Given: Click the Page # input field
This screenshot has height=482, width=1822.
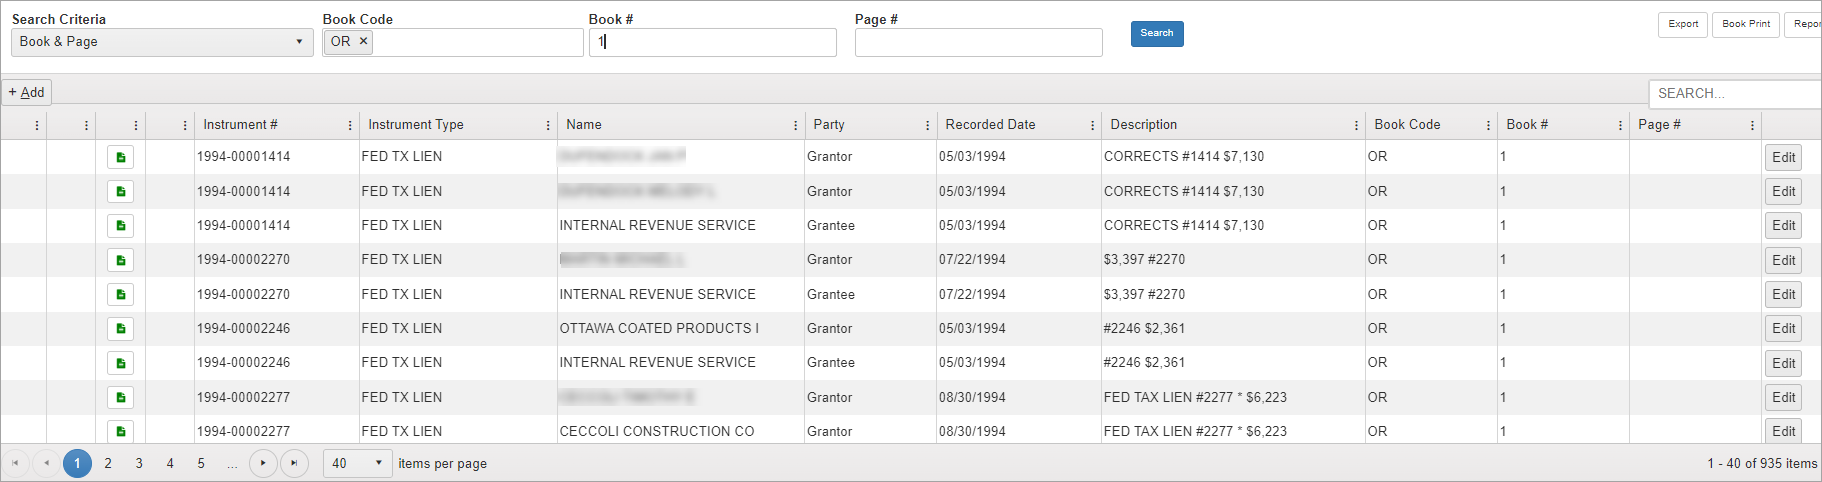Looking at the screenshot, I should (978, 42).
